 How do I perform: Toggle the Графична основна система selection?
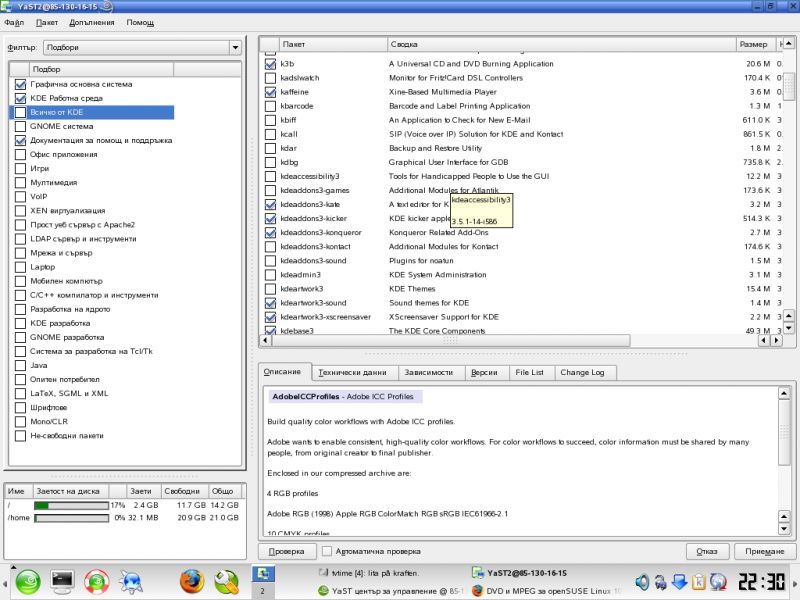(20, 84)
